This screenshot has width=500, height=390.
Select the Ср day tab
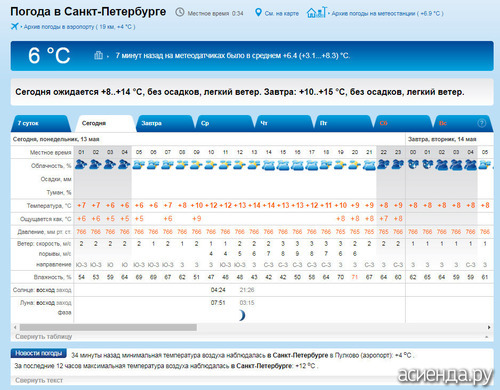click(x=224, y=123)
